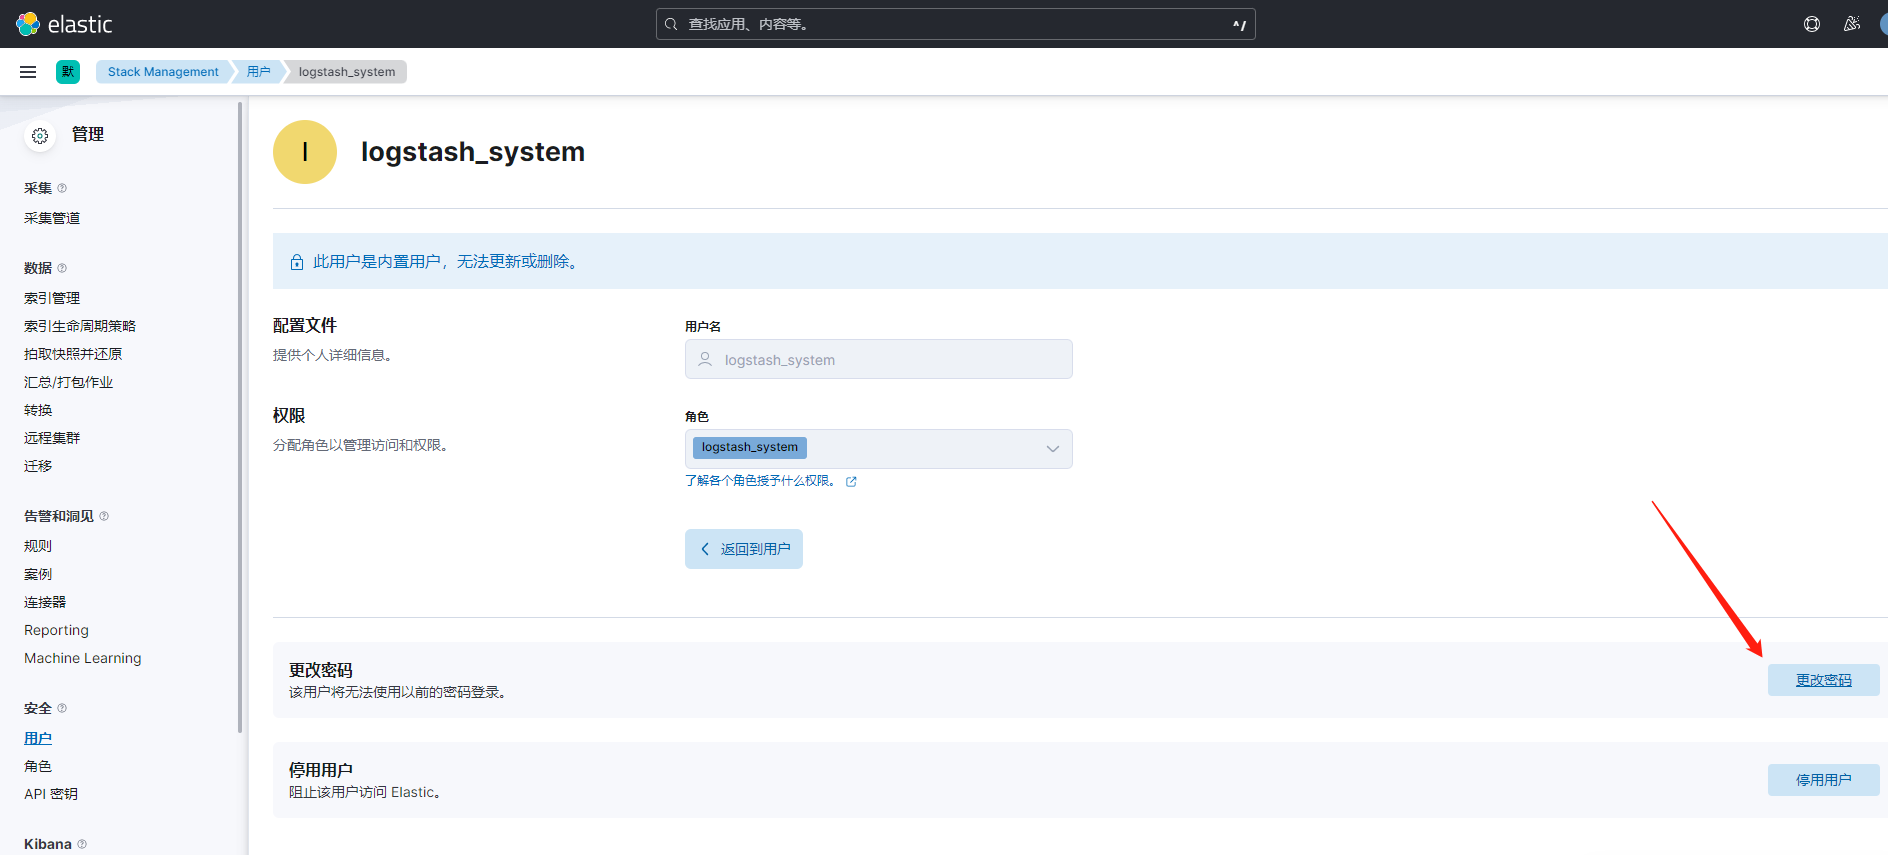Open Reporting in sidebar
The image size is (1888, 855).
coord(56,630)
